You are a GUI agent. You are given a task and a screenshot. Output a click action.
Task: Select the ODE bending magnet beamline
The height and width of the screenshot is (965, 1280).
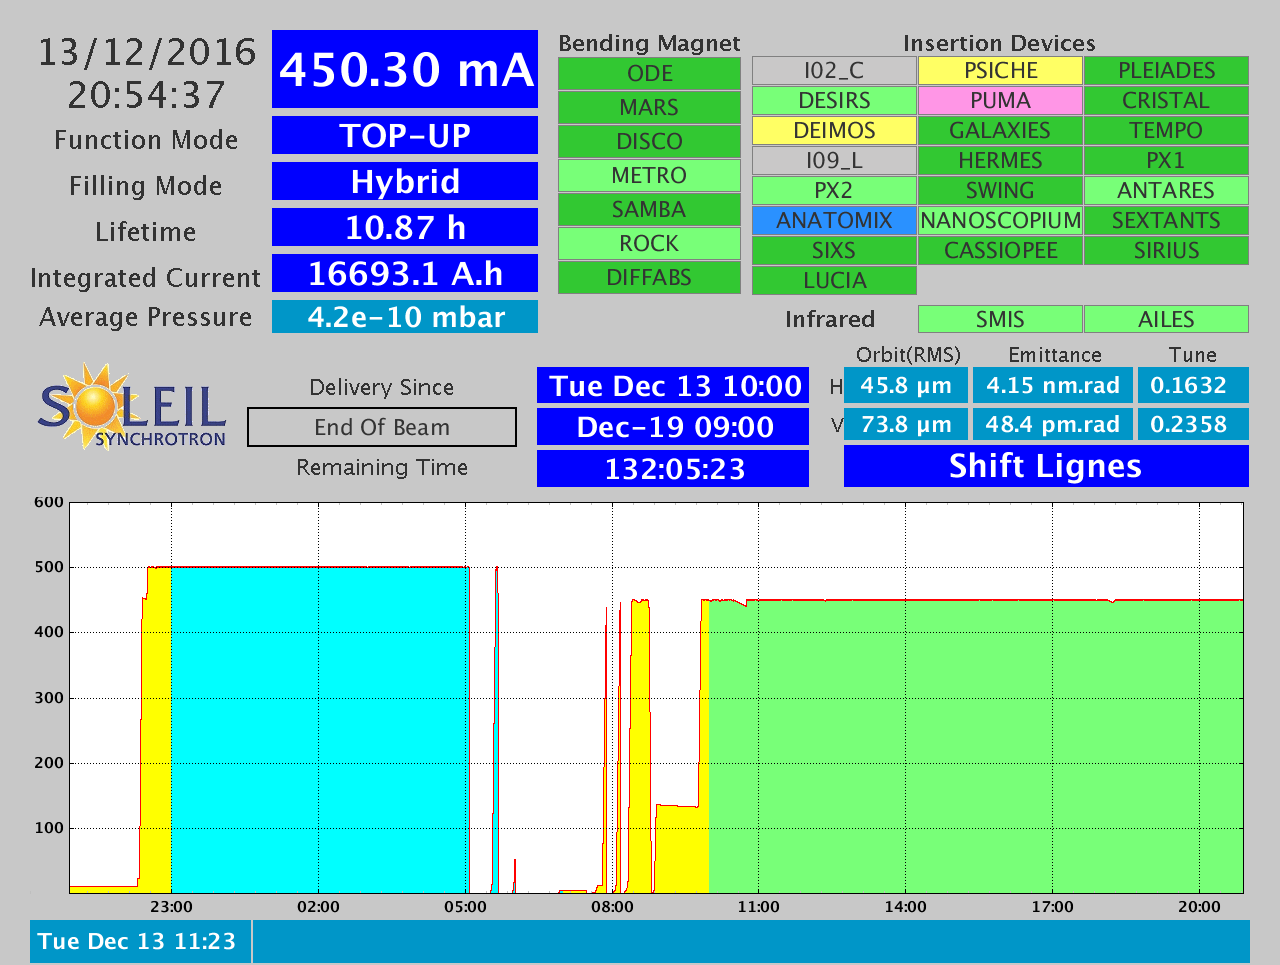[649, 73]
